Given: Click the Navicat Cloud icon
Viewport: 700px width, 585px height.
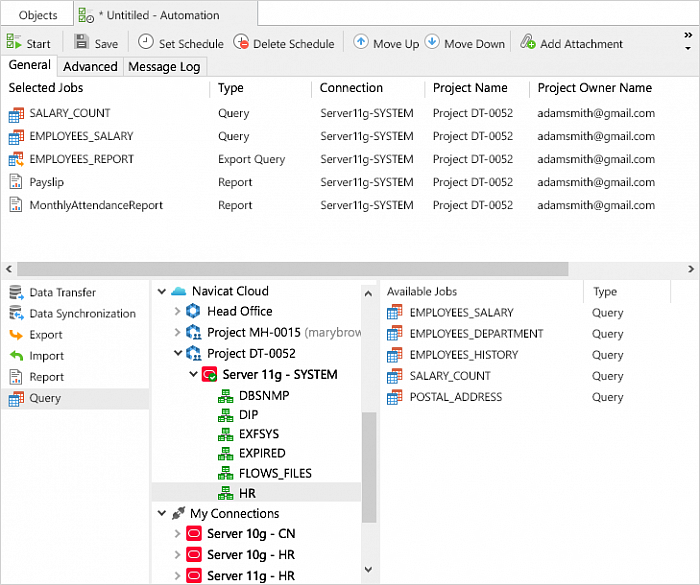Looking at the screenshot, I should [179, 292].
